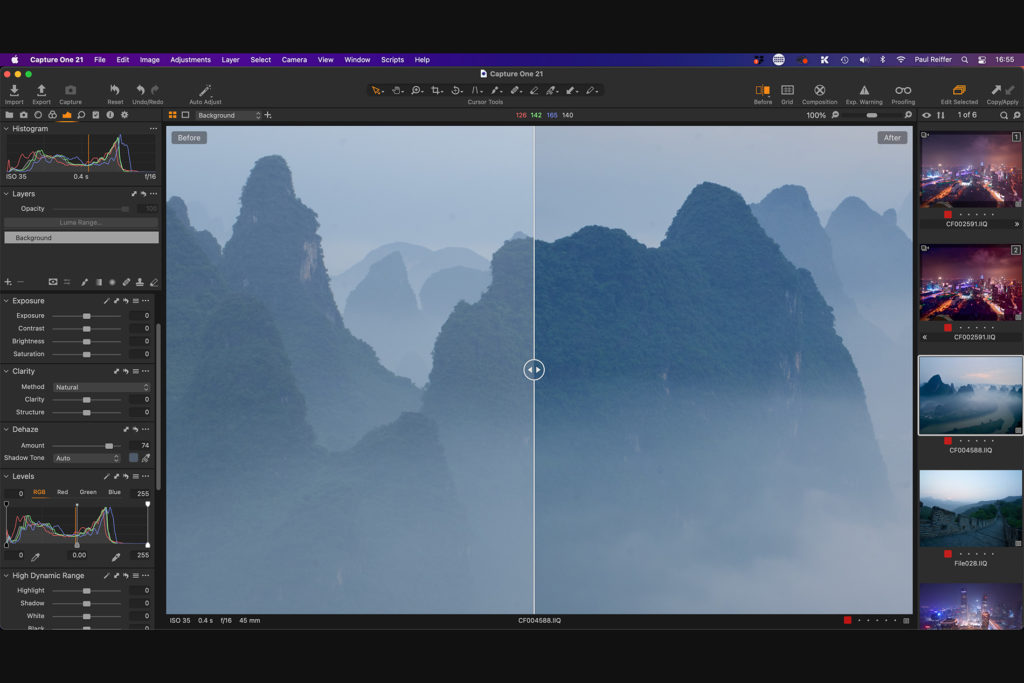Open the Capture camera tool tab

pos(24,115)
